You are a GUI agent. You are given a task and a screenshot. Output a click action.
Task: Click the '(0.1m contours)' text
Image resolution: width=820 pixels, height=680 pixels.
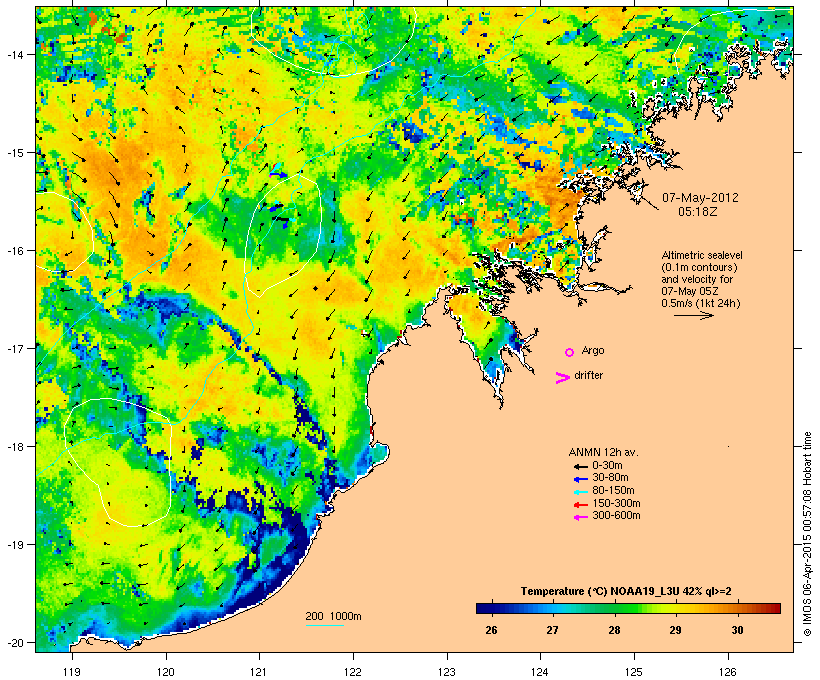point(700,267)
